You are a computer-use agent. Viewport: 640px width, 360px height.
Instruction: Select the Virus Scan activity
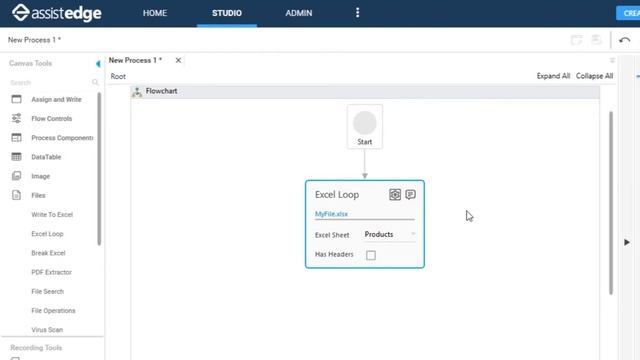[47, 330]
